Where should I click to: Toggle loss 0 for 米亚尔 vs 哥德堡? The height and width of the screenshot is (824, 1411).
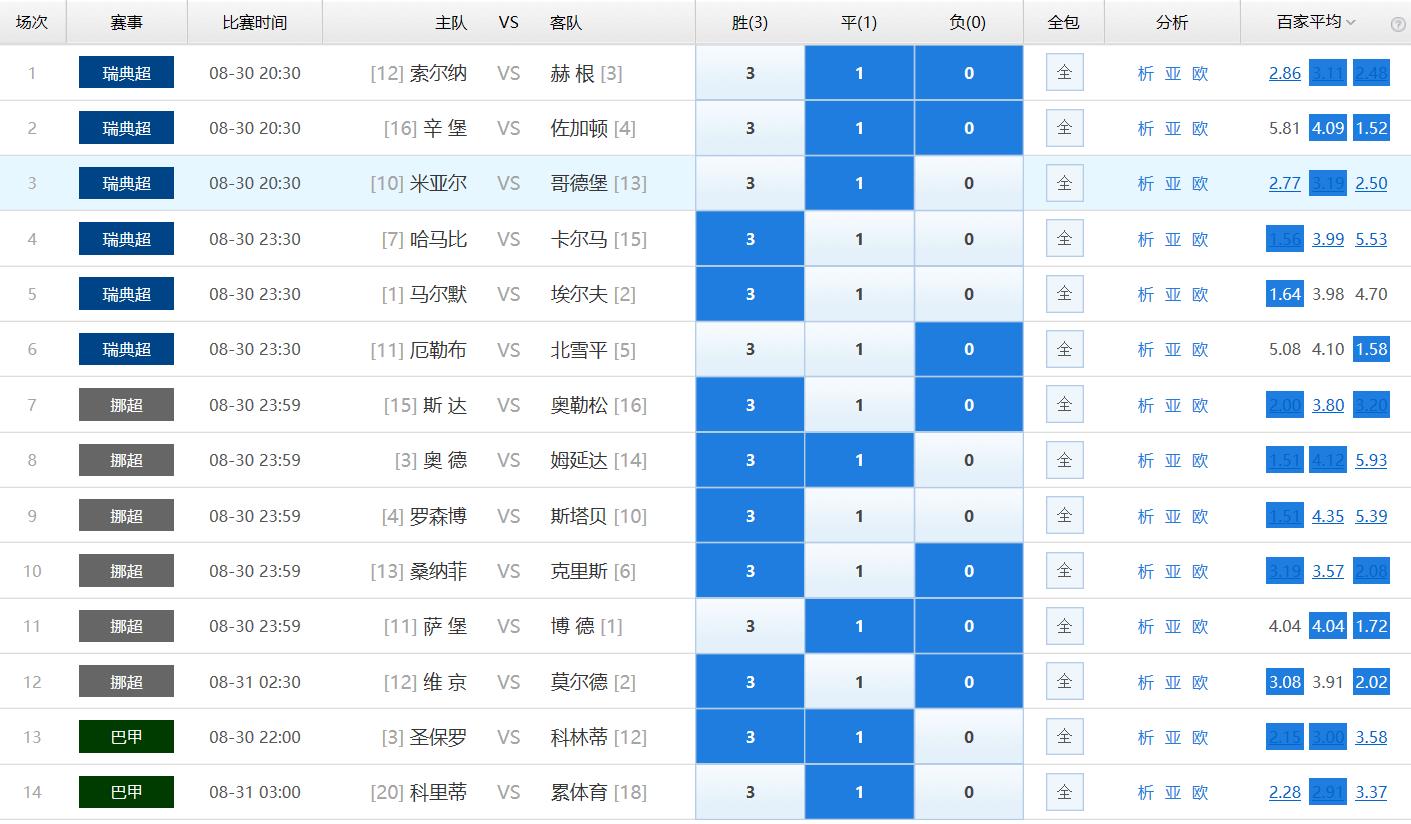968,183
